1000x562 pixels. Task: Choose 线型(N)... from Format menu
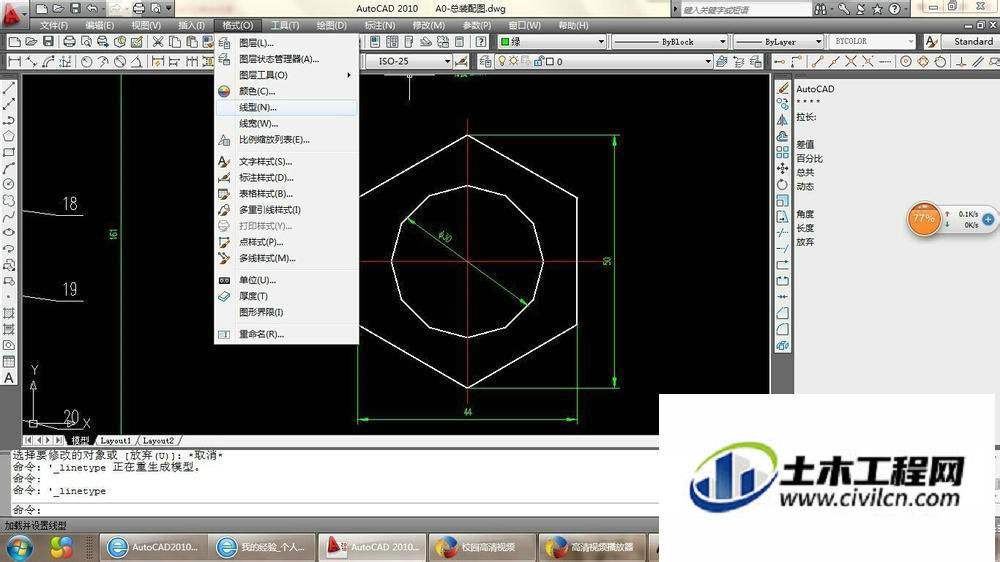point(286,108)
